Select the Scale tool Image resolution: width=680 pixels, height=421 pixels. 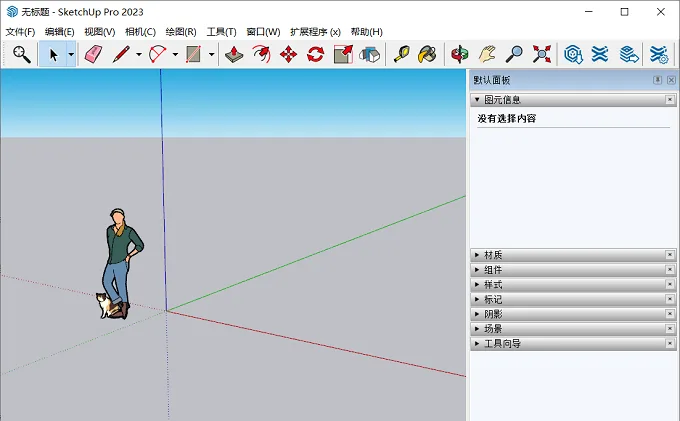(x=343, y=55)
